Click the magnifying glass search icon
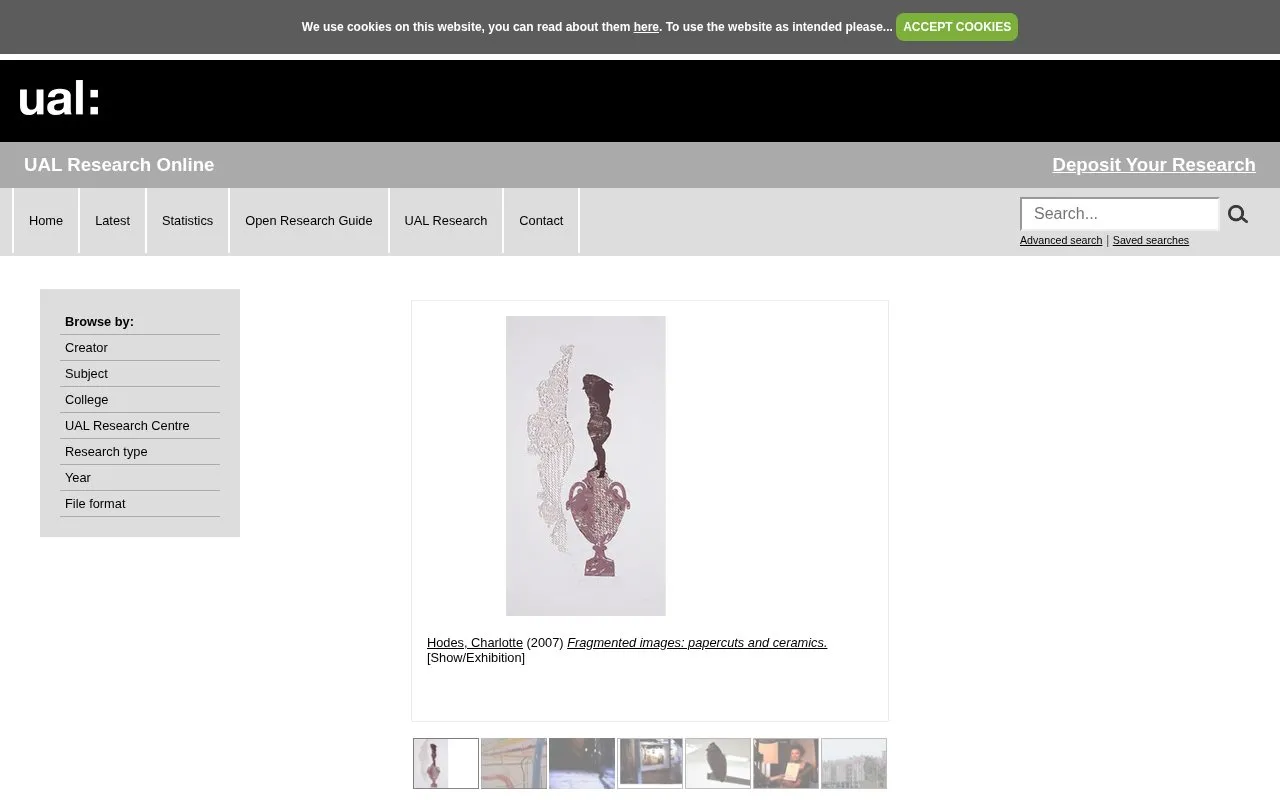Image resolution: width=1280 pixels, height=800 pixels. pos(1238,214)
